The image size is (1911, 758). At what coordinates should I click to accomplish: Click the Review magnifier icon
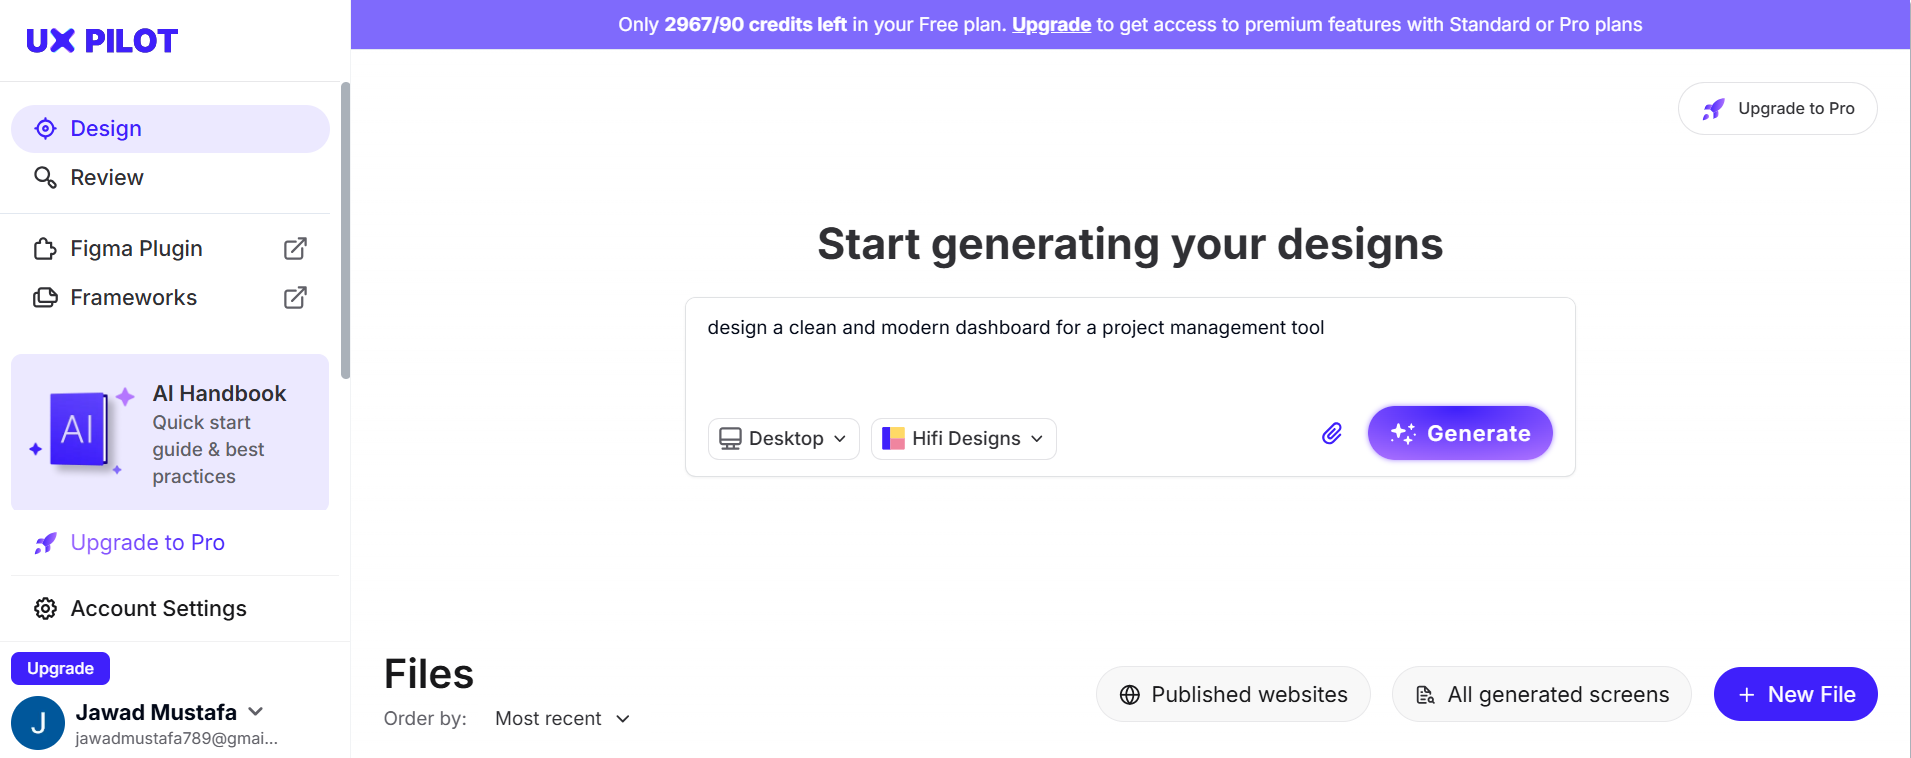(x=45, y=178)
